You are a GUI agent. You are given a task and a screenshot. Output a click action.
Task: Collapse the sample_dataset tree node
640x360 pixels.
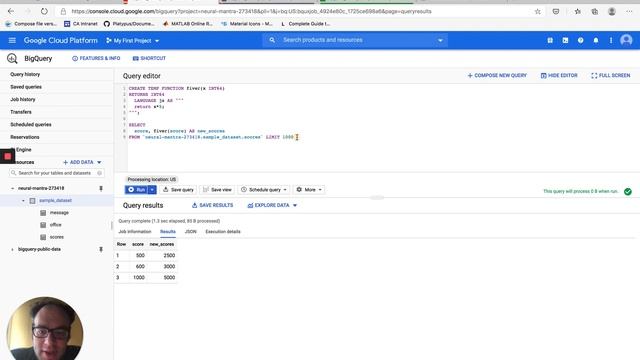pyautogui.click(x=23, y=200)
